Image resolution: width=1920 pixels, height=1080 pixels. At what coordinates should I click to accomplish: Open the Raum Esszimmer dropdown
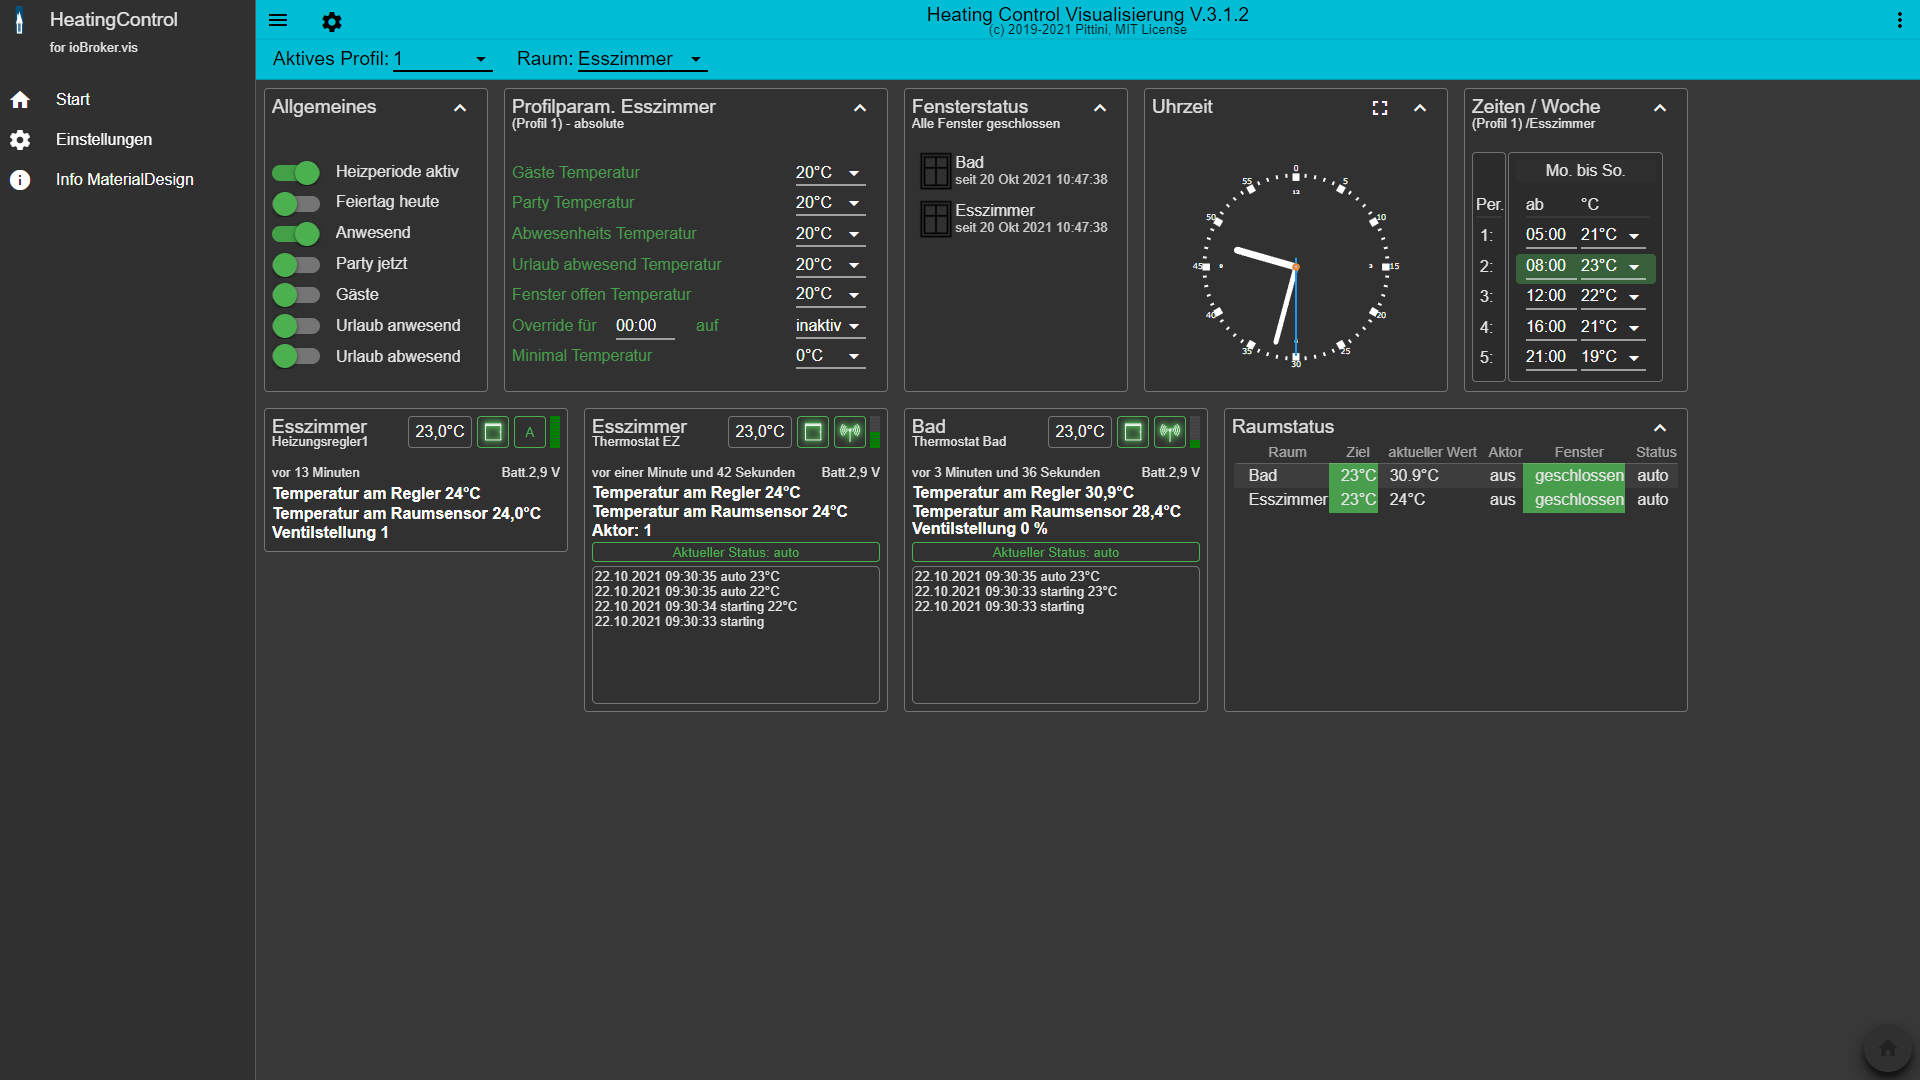tap(642, 59)
